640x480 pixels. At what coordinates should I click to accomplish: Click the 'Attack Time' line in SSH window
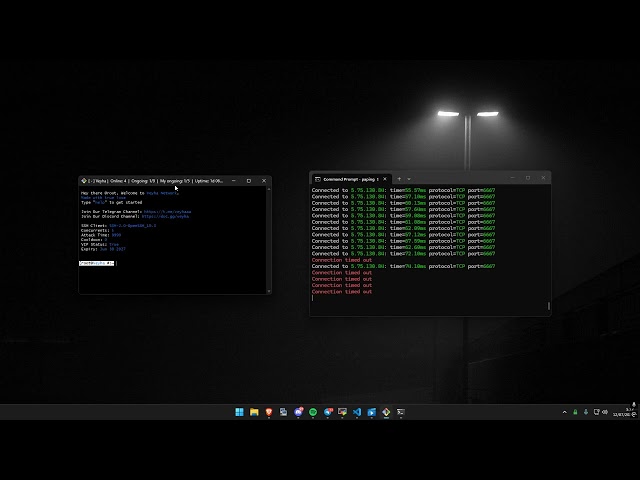[101, 235]
